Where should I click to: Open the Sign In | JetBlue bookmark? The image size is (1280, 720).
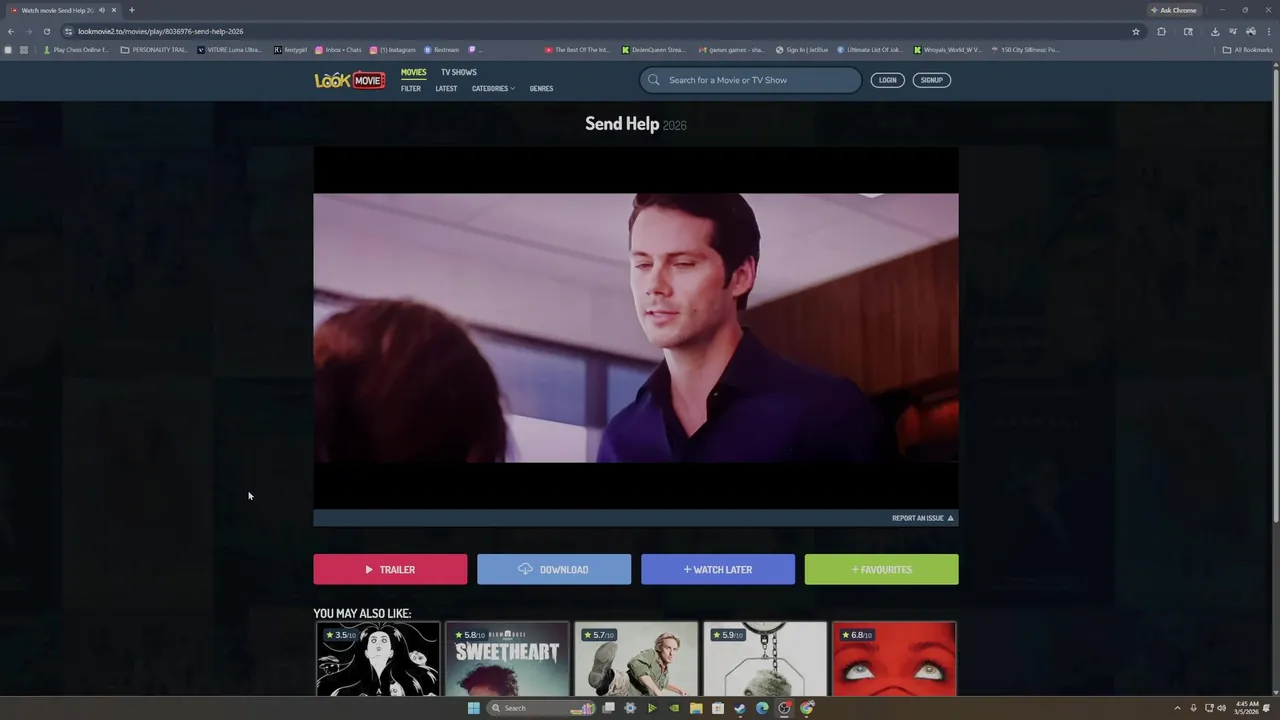[803, 49]
